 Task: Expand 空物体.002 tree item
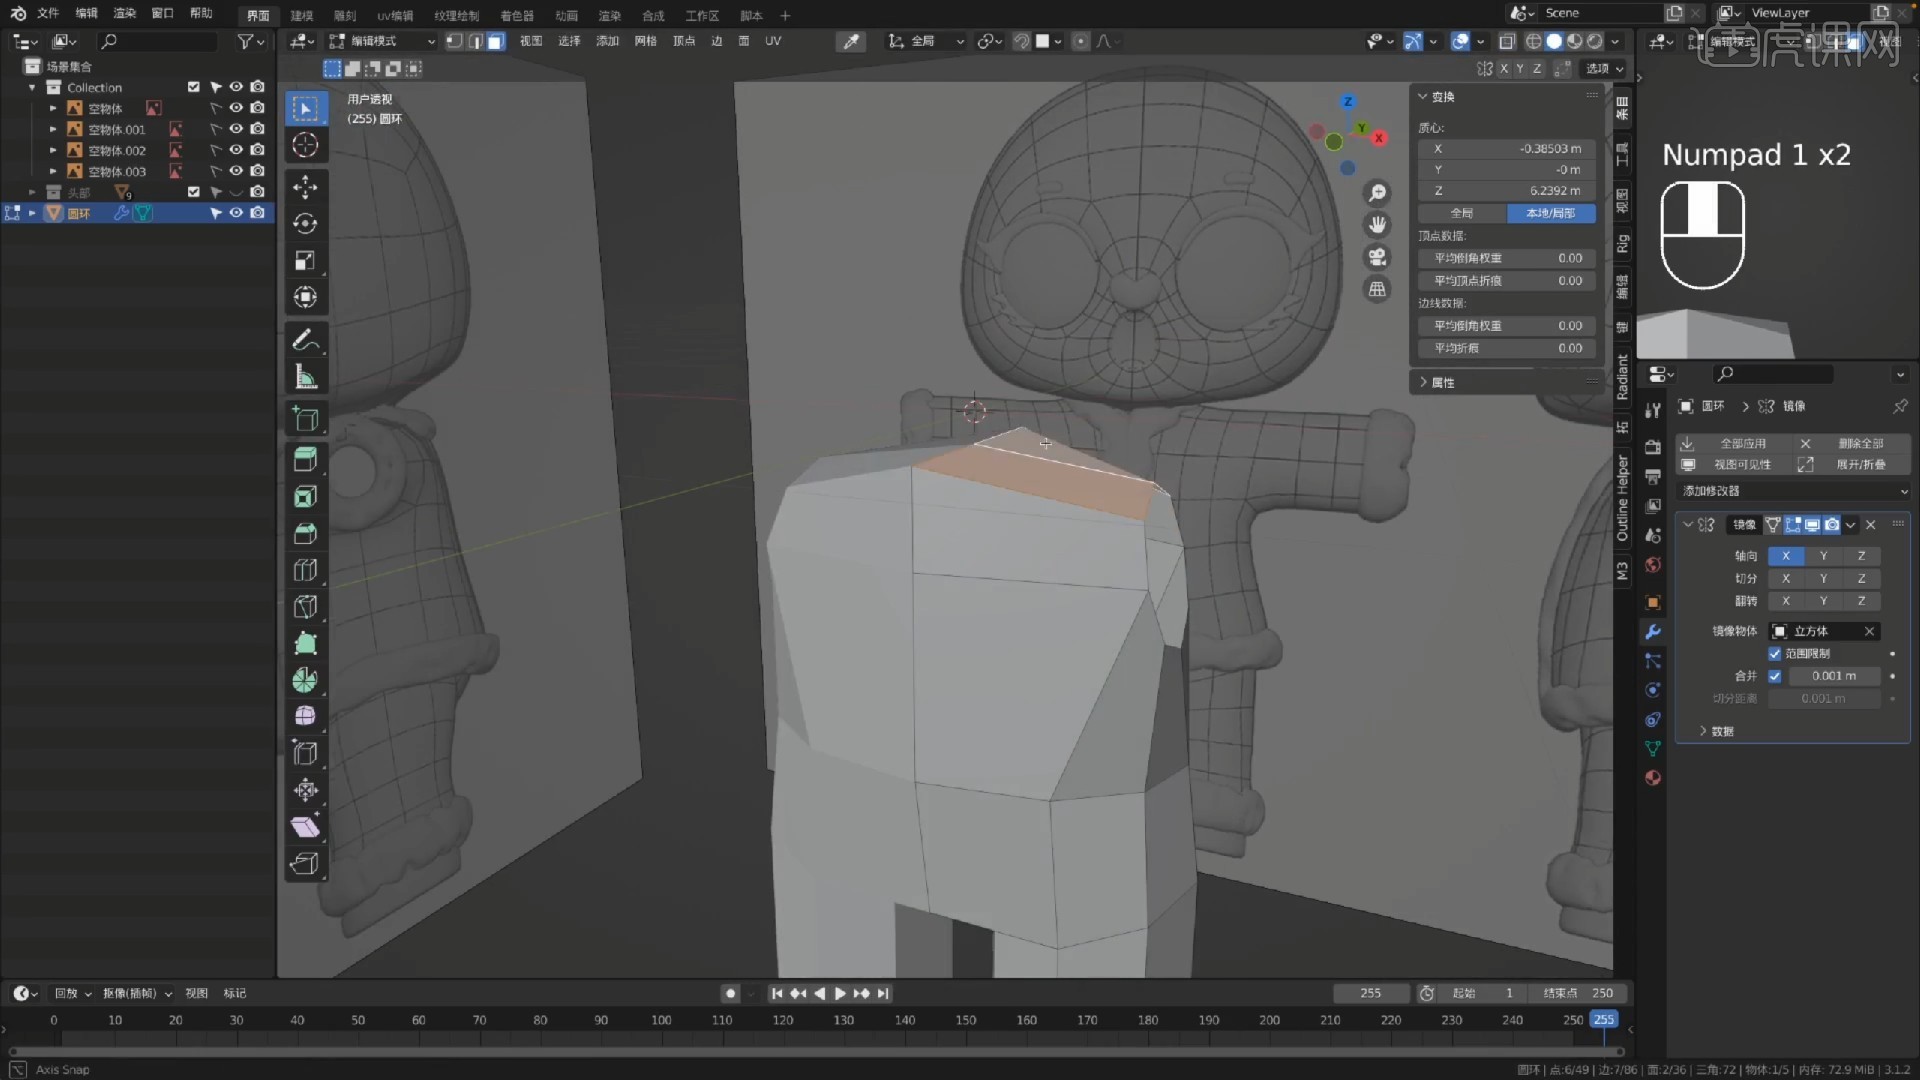click(53, 150)
